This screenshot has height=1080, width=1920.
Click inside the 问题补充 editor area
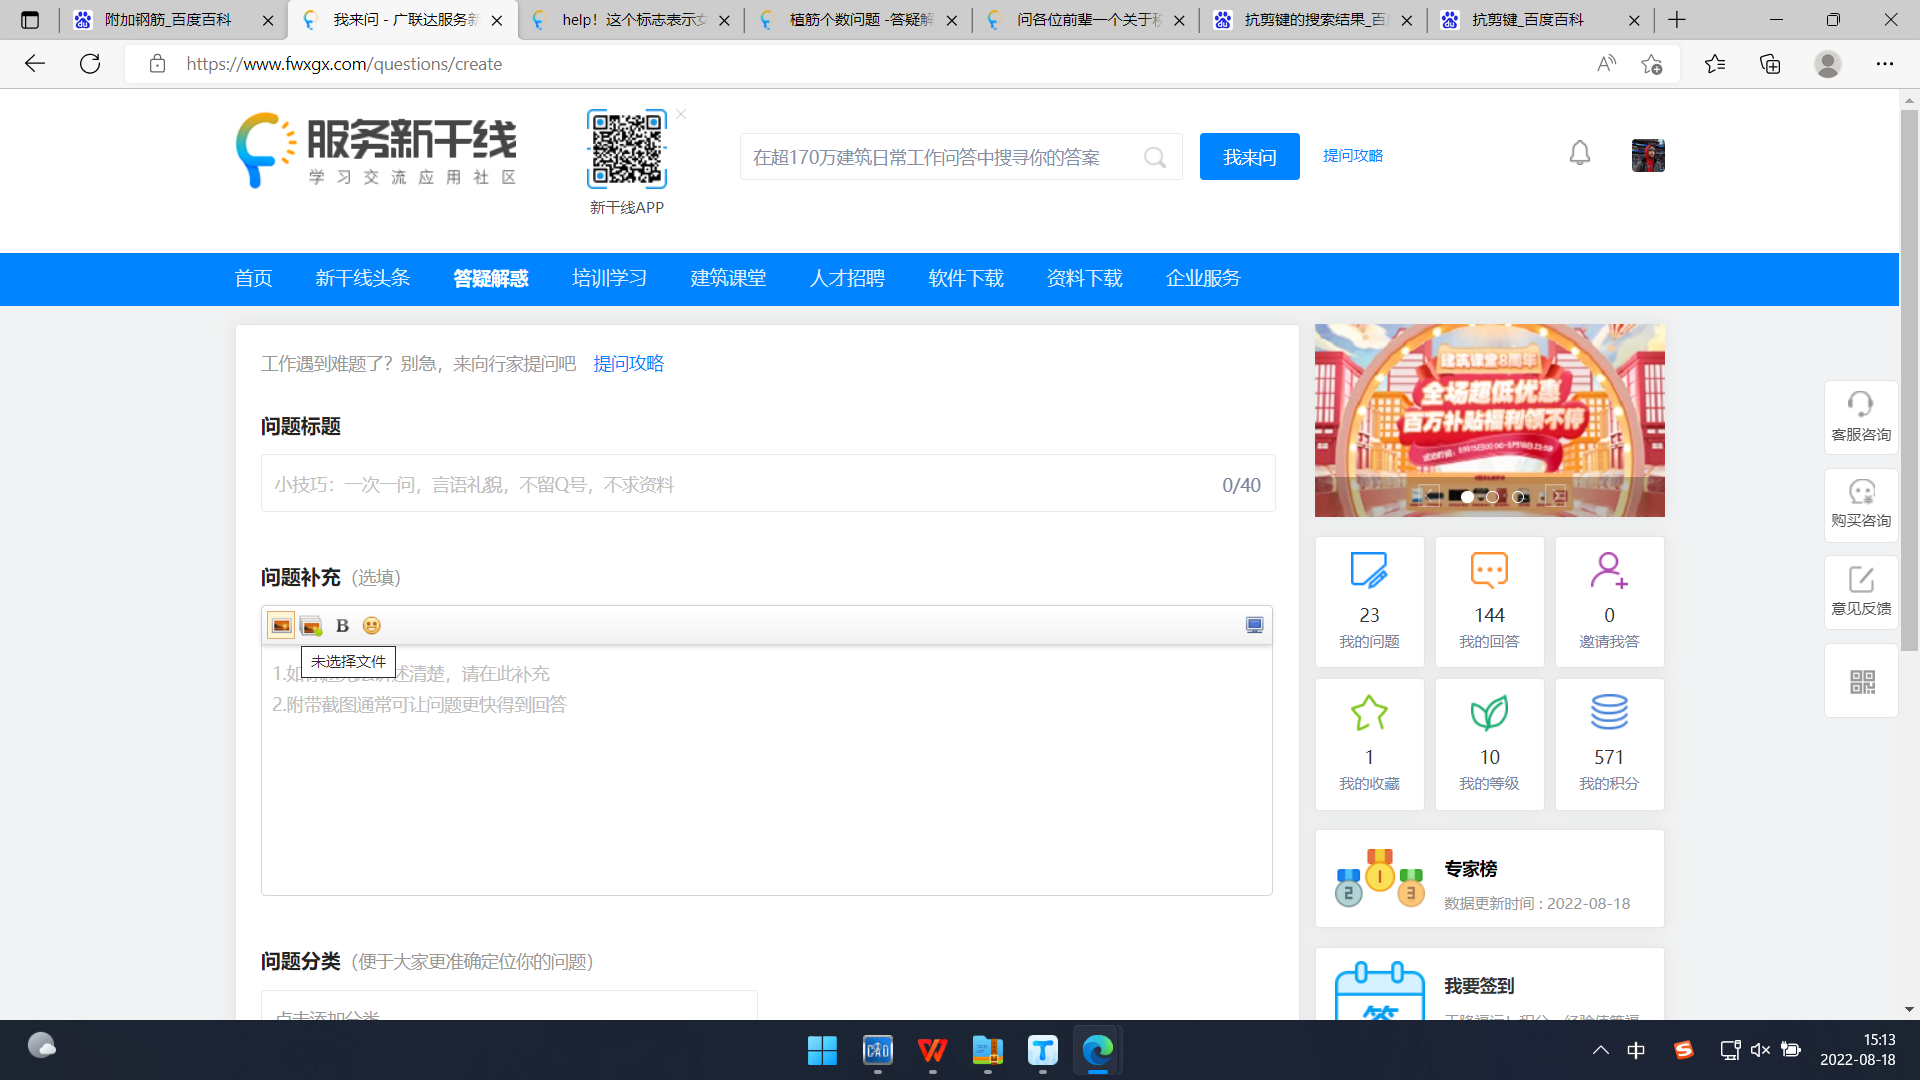767,770
